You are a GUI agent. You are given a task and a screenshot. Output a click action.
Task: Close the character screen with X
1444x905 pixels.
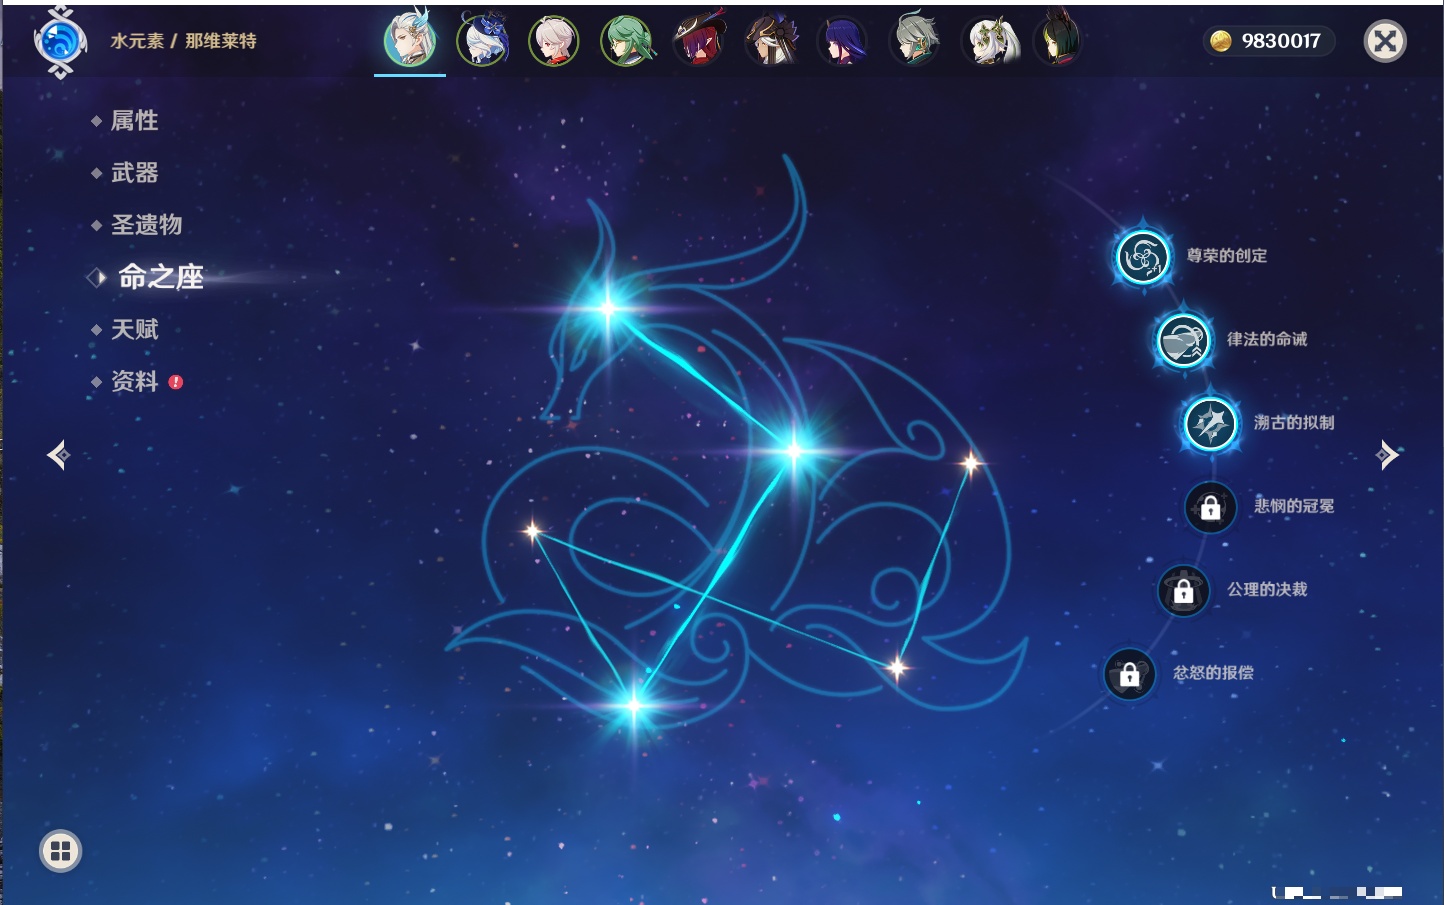click(x=1386, y=41)
